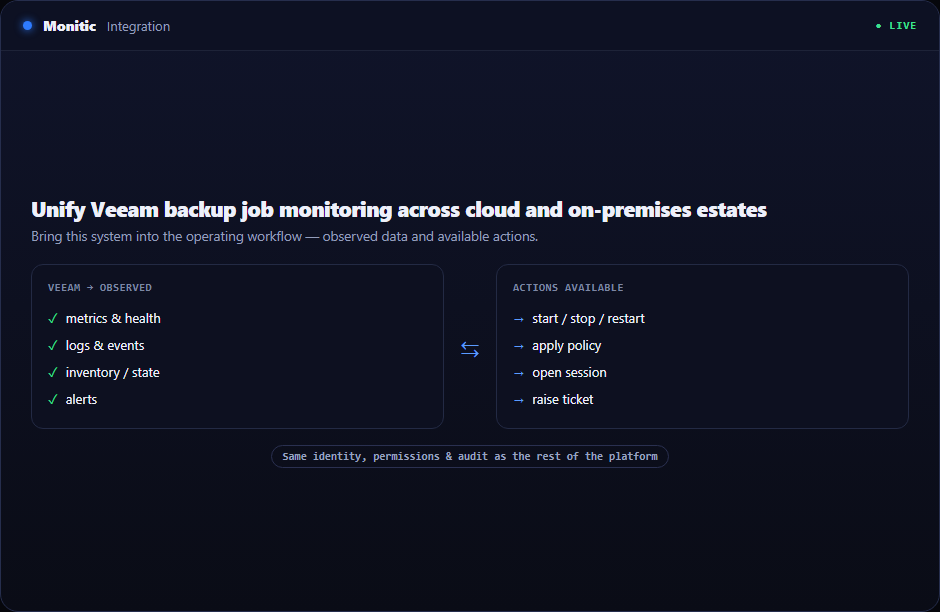Choose the 'raise ticket' action

562,399
